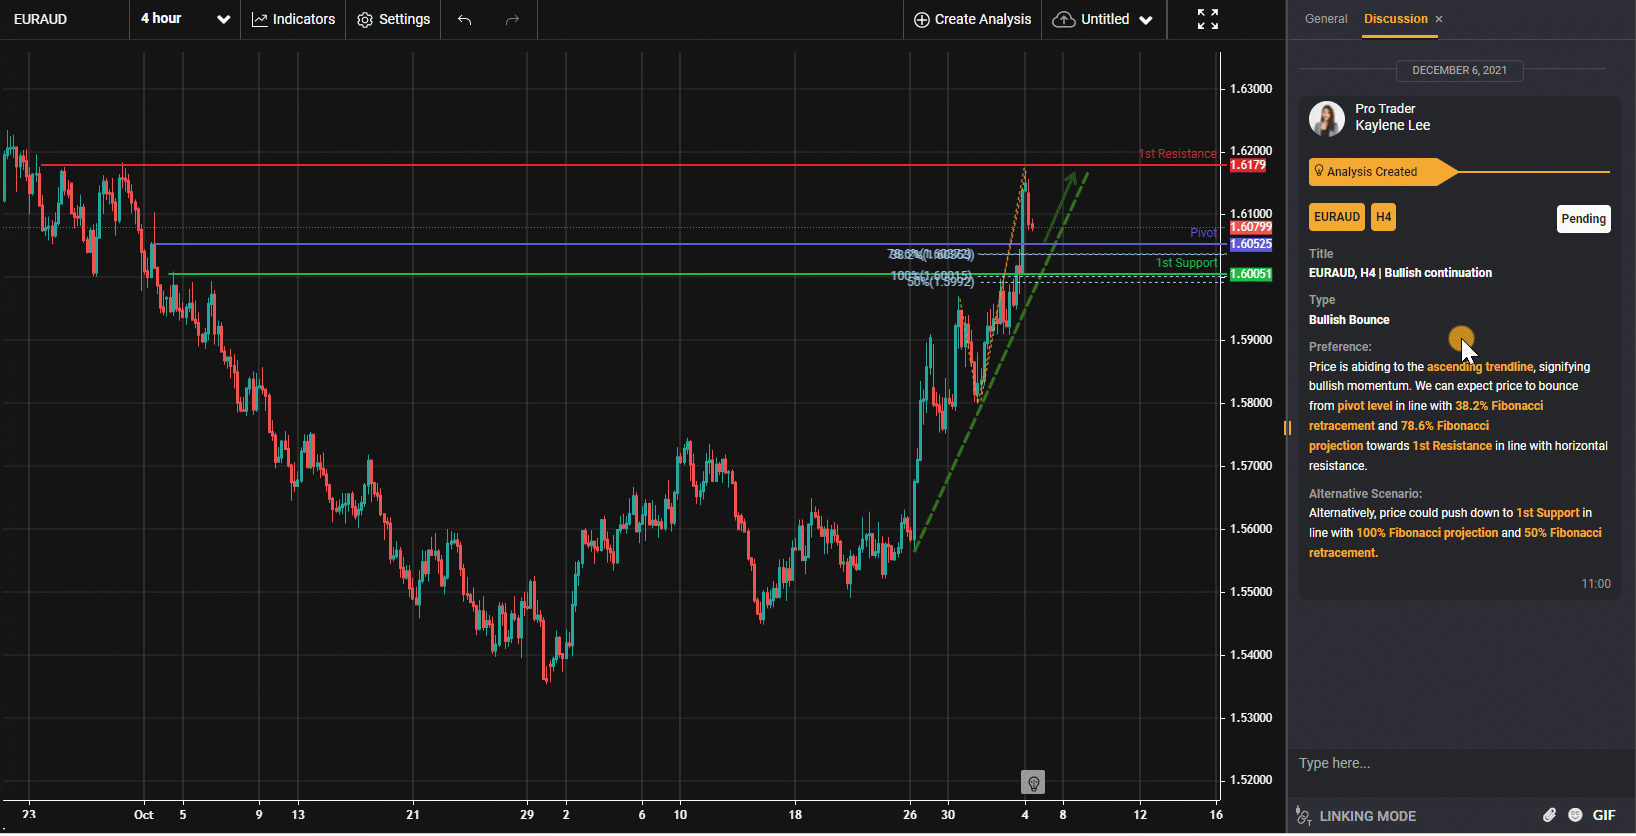Click the 1st Resistance line label
This screenshot has height=836, width=1636.
coord(1178,154)
